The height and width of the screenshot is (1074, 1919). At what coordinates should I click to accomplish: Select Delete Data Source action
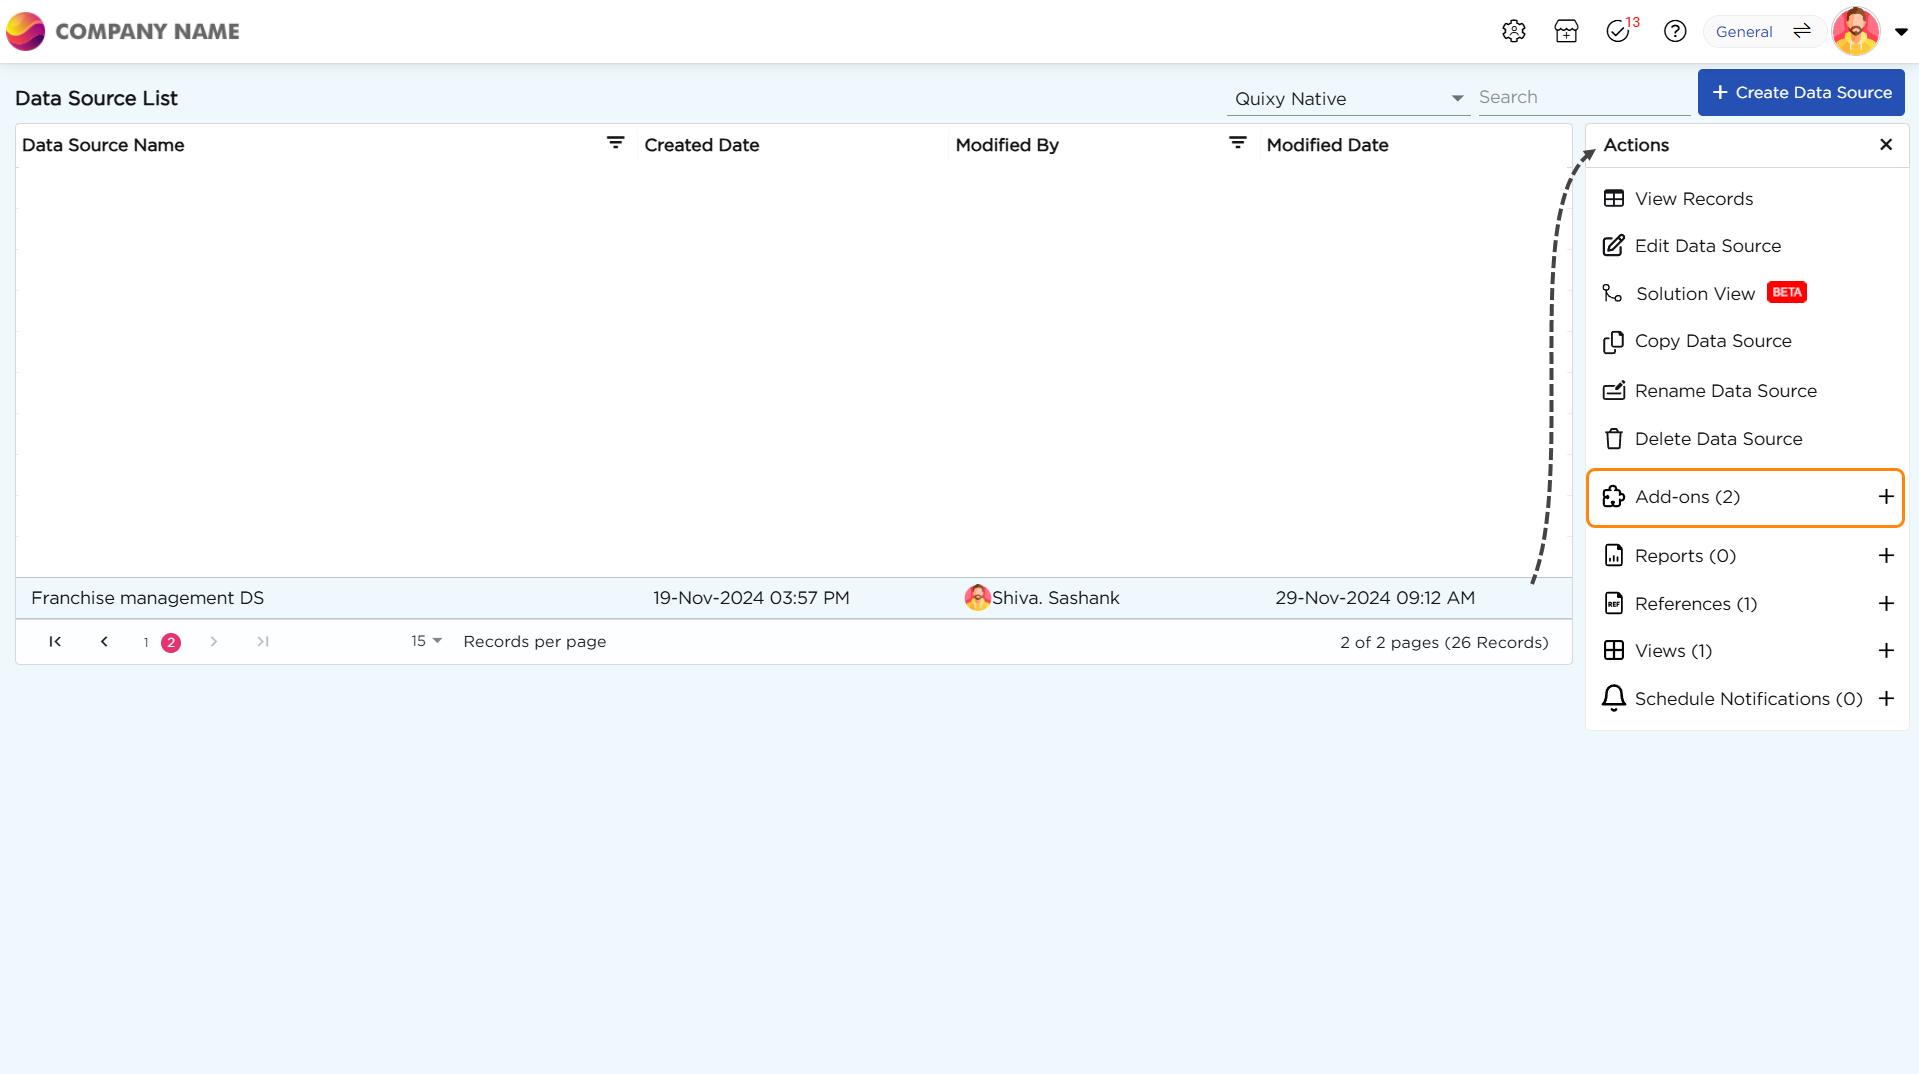(1717, 439)
